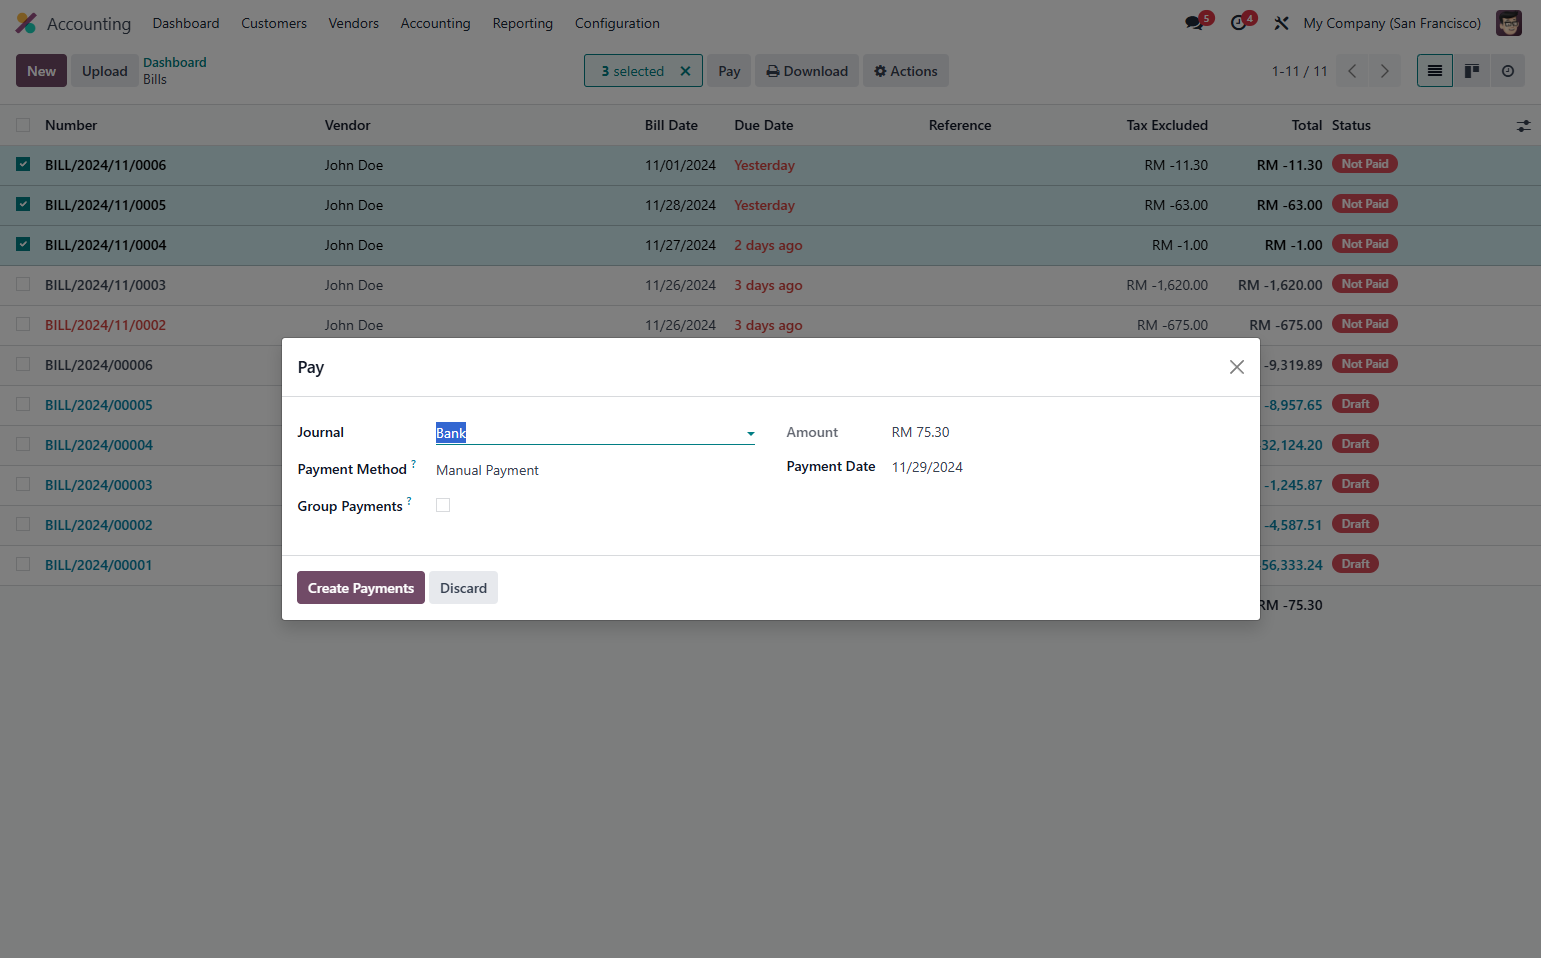This screenshot has width=1541, height=958.
Task: Expand the Journal dropdown arrow
Action: point(750,433)
